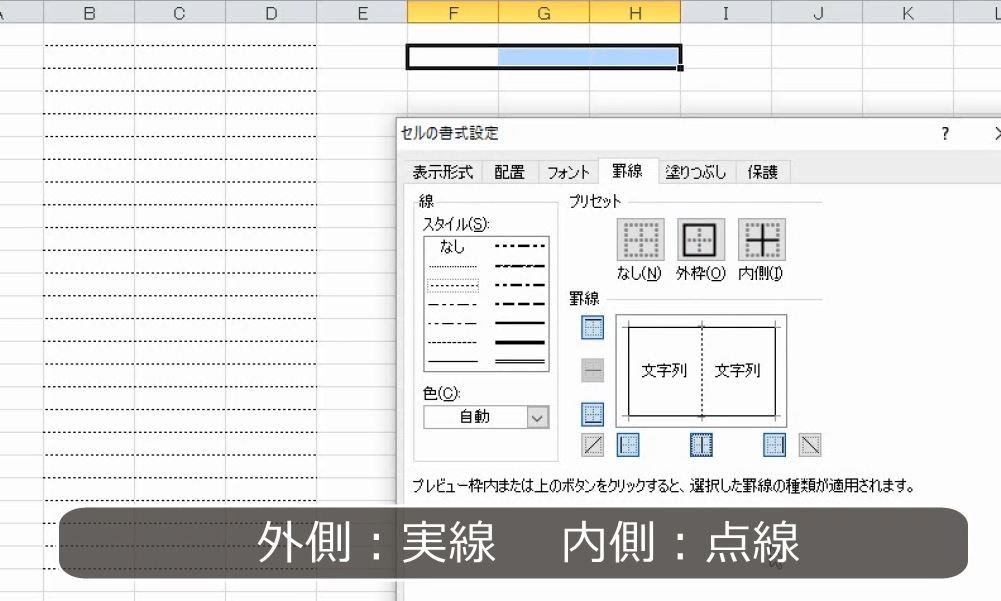Apply the 内側 inner borders preset
This screenshot has height=601, width=1001.
760,238
